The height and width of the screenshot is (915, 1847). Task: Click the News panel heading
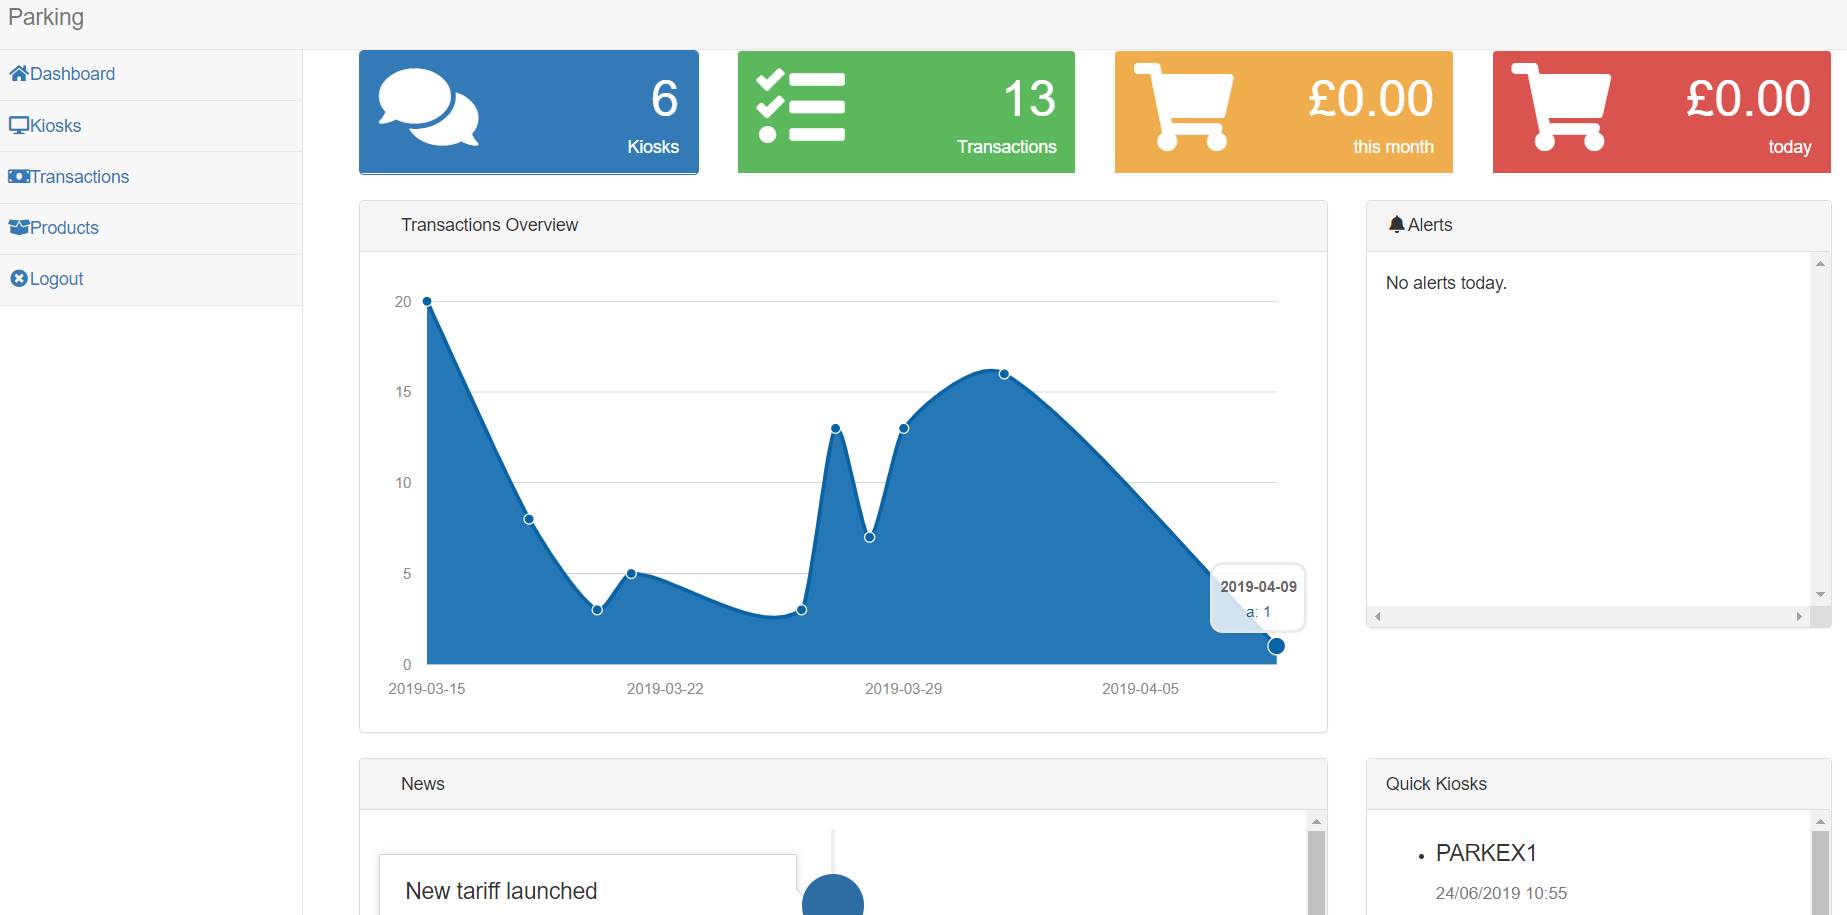[423, 784]
